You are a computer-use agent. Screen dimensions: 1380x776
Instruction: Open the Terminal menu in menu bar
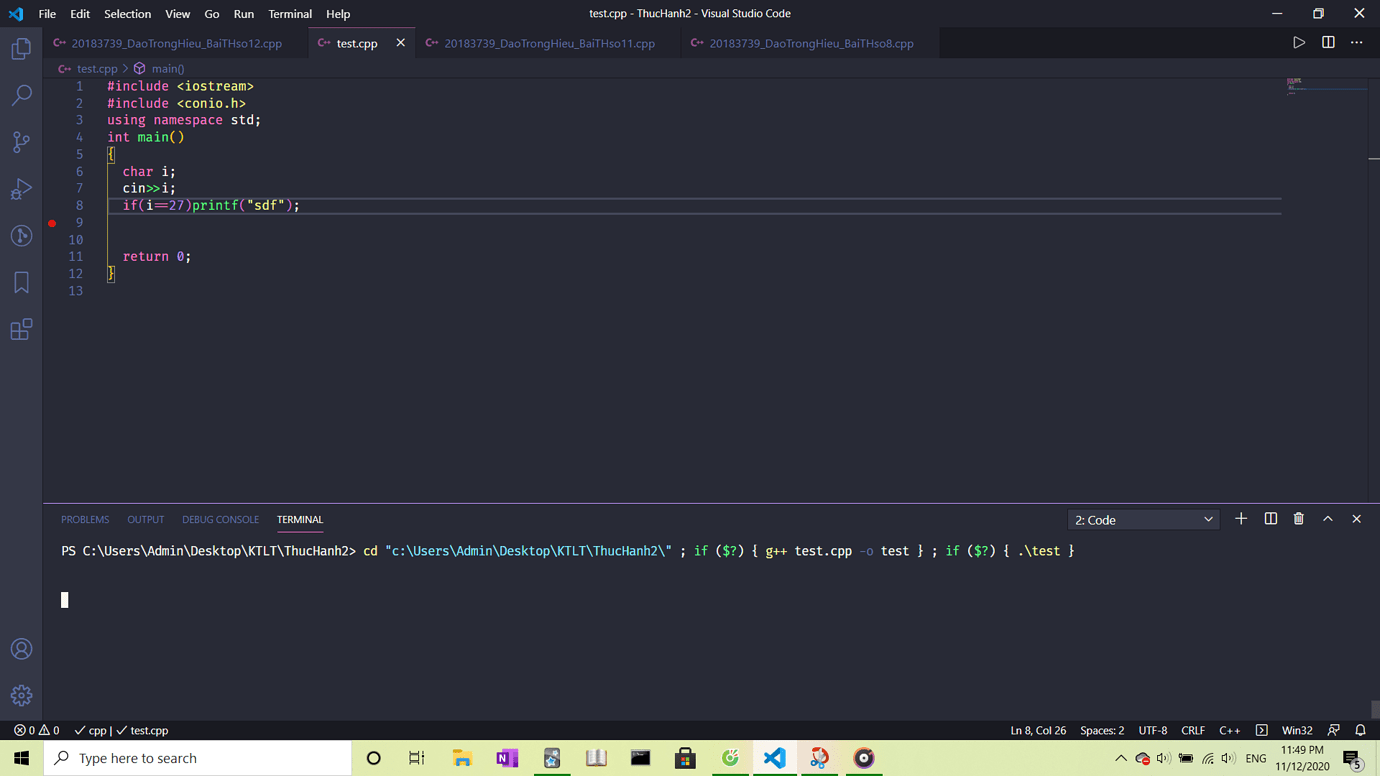pos(290,14)
